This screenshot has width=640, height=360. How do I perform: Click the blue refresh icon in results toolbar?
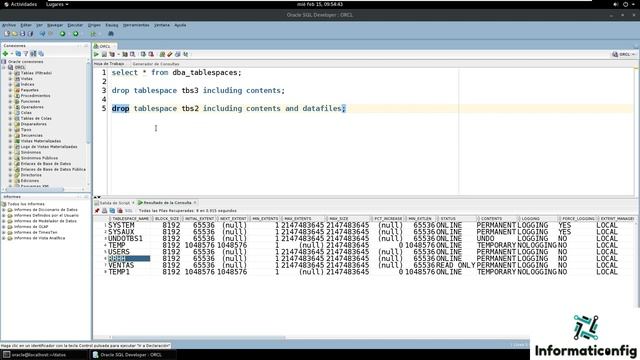coord(112,211)
